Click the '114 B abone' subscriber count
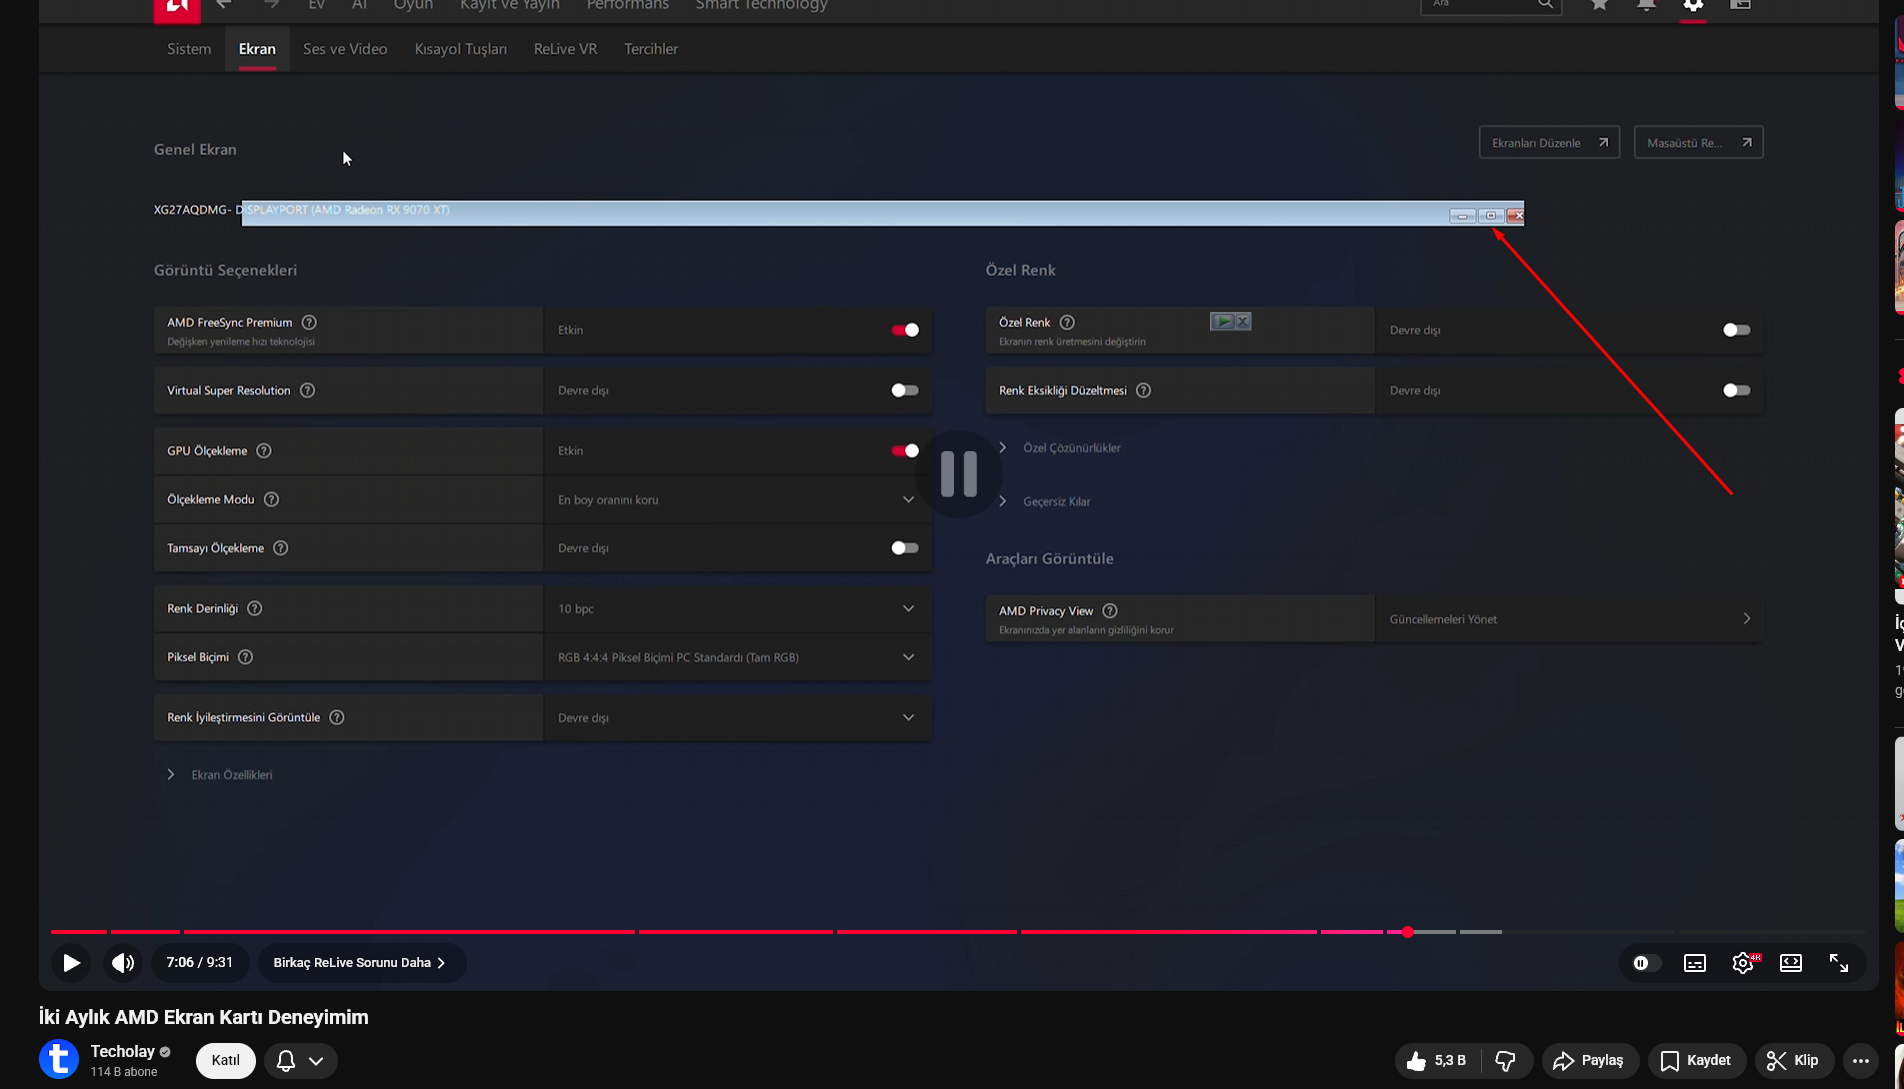Screen dimensions: 1904x1089 (124, 1072)
